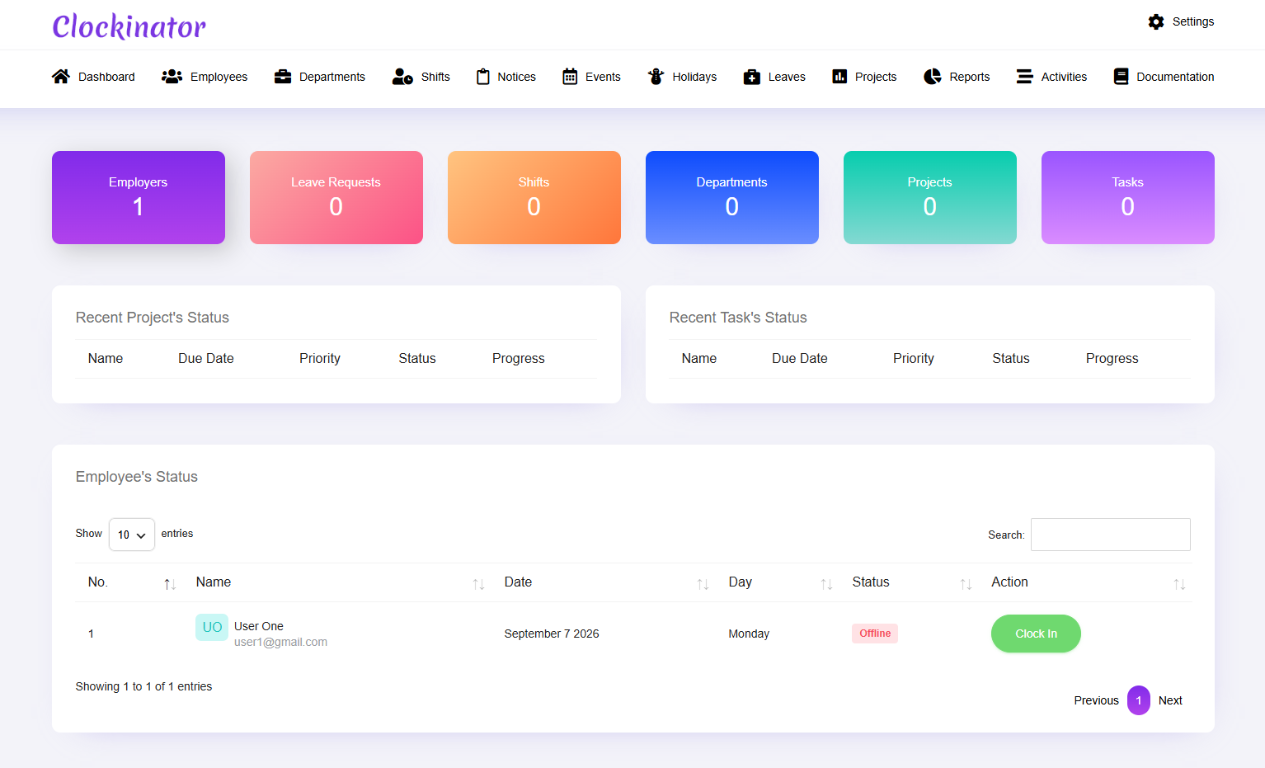
Task: Click the Notices clipboard icon
Action: 483,76
